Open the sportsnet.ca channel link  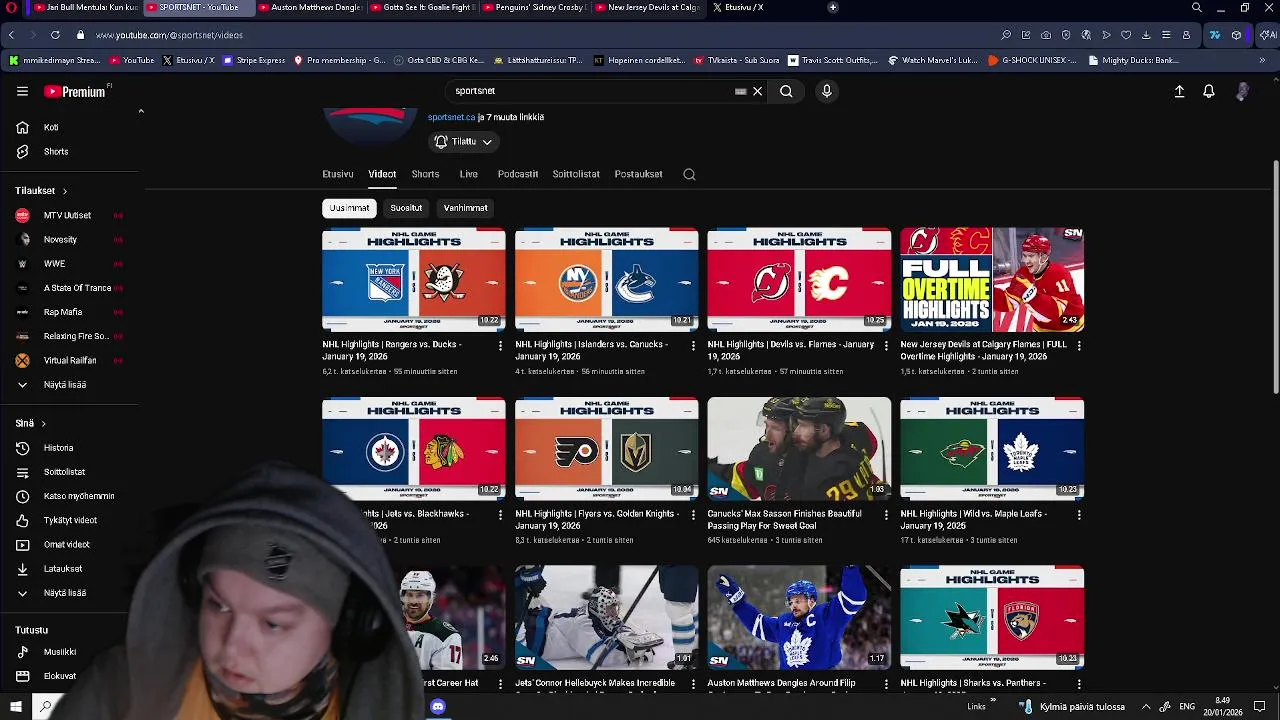(x=451, y=117)
